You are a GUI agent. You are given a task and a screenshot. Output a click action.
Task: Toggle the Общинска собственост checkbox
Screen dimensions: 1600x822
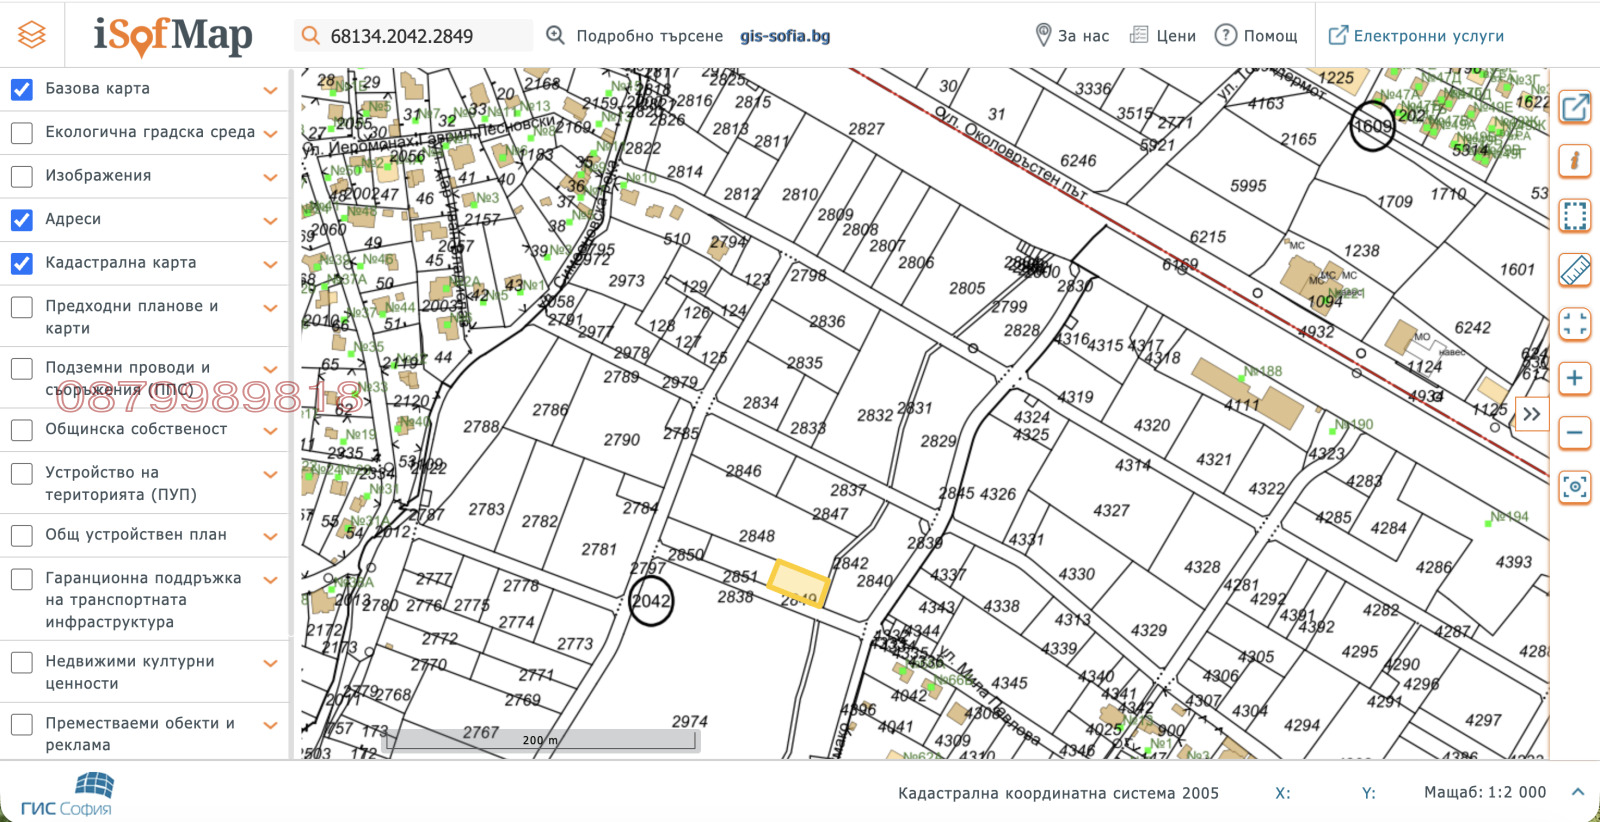[22, 430]
